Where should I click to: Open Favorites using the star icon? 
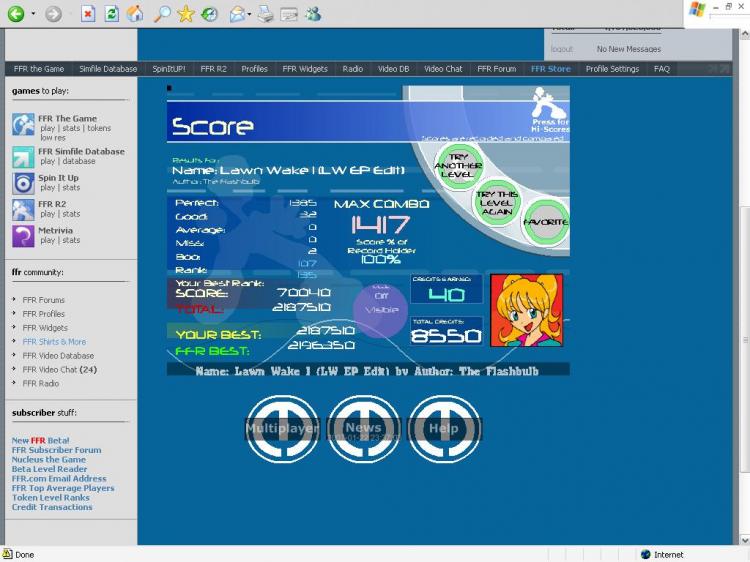[x=186, y=14]
